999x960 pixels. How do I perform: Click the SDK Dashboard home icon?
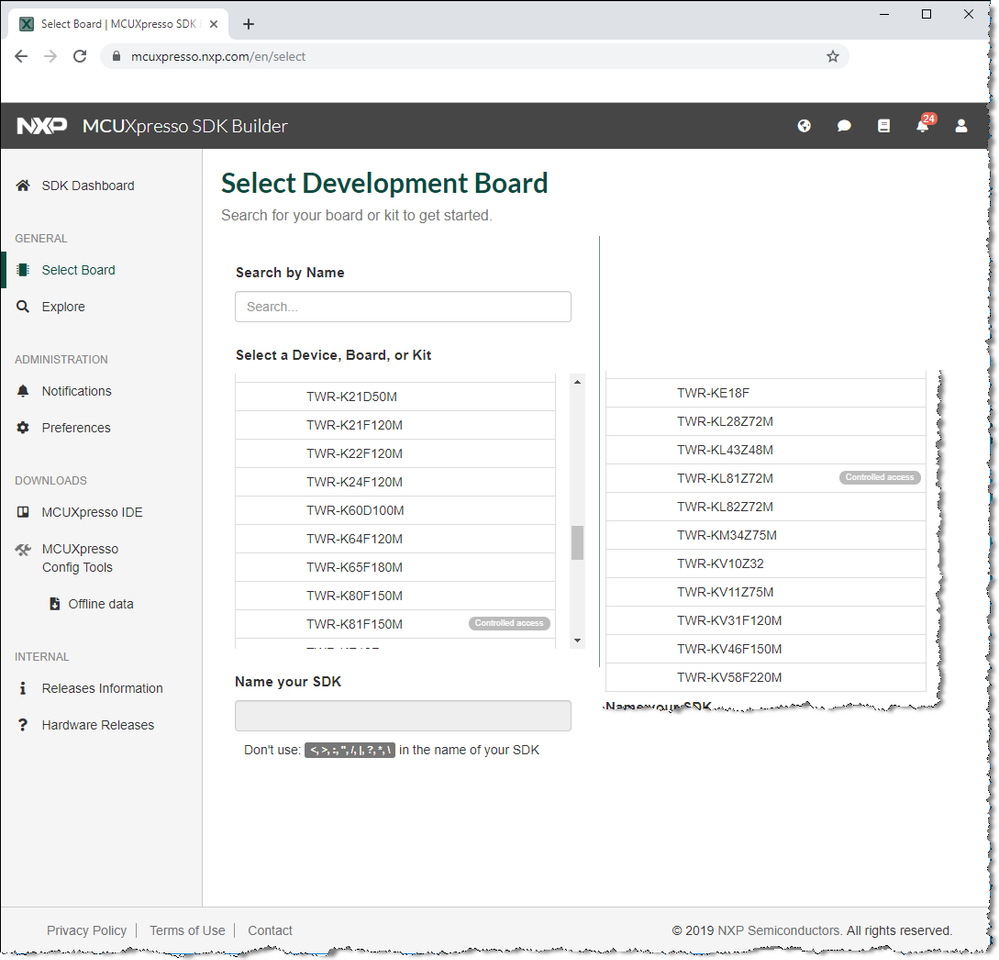pyautogui.click(x=23, y=185)
